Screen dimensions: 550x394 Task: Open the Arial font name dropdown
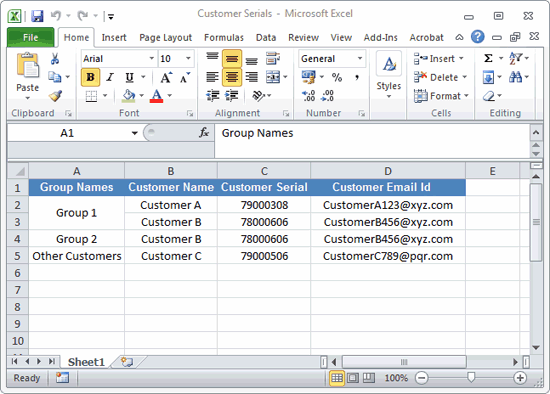click(x=152, y=58)
